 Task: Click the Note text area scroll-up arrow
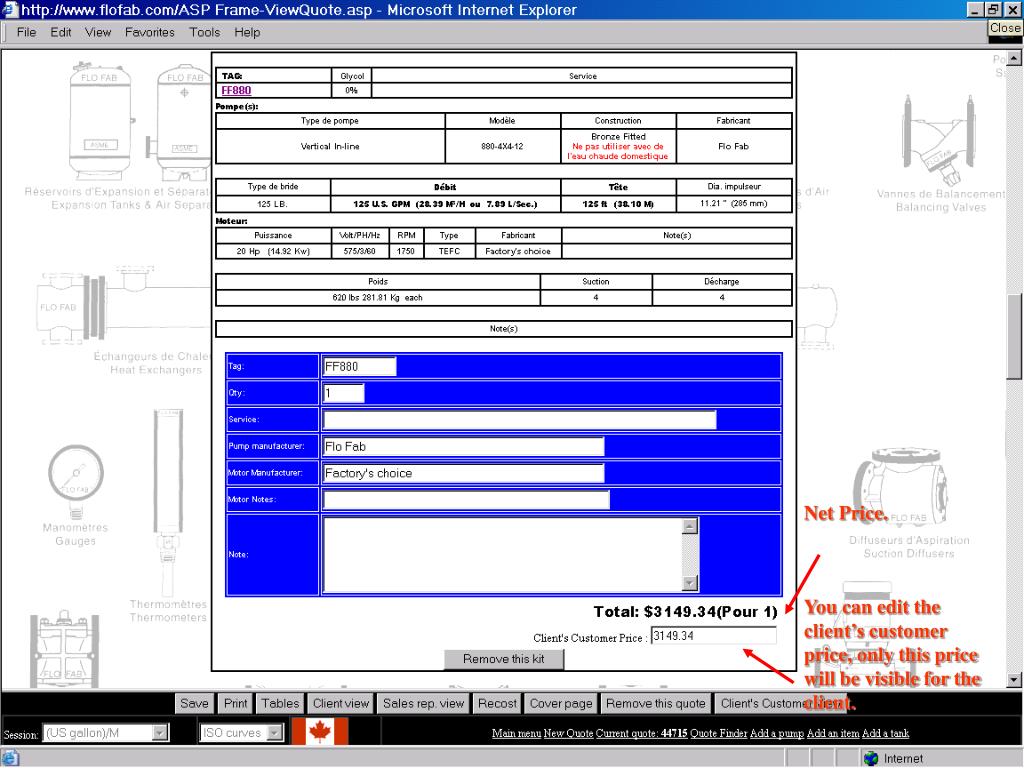pyautogui.click(x=690, y=526)
